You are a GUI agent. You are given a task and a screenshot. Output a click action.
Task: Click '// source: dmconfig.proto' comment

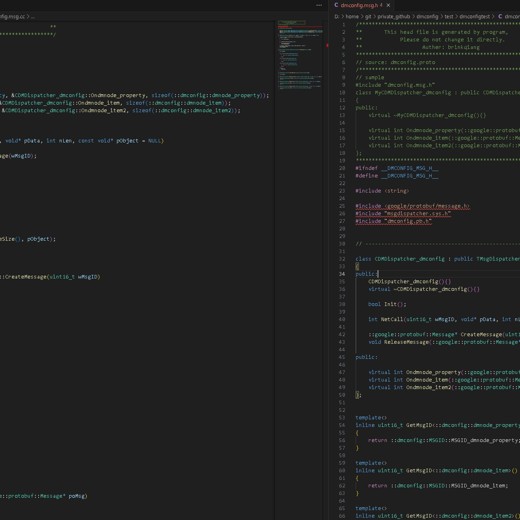395,62
